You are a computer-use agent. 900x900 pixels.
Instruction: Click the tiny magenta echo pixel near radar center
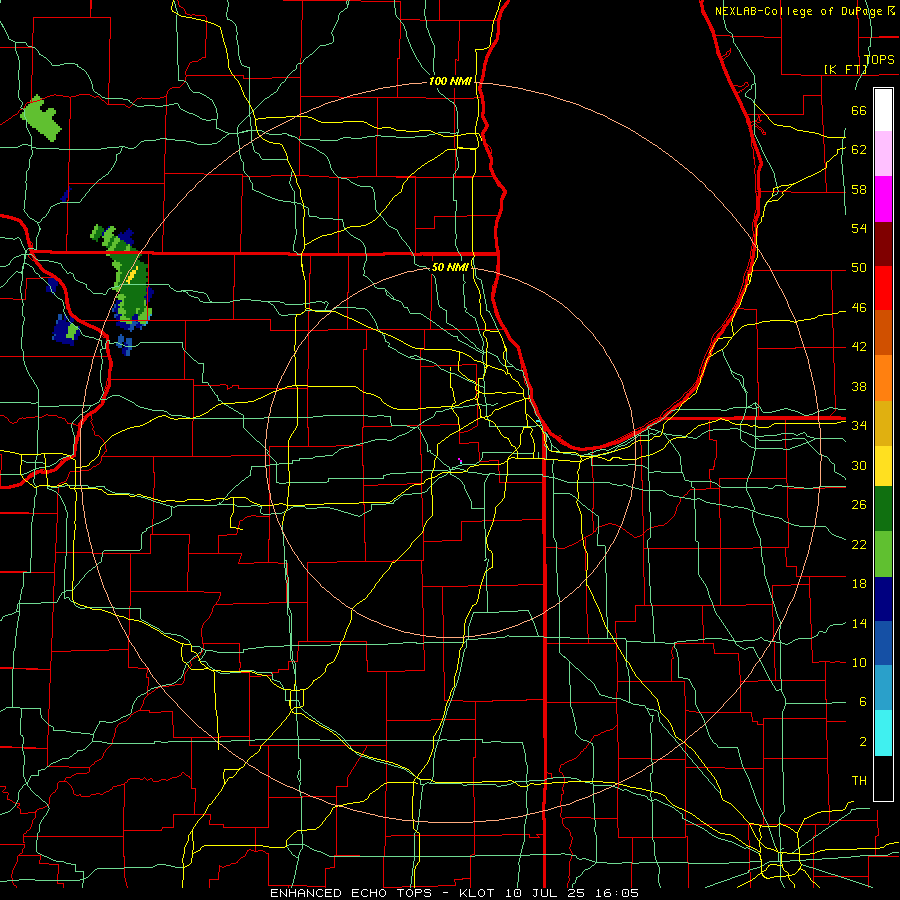pyautogui.click(x=460, y=460)
